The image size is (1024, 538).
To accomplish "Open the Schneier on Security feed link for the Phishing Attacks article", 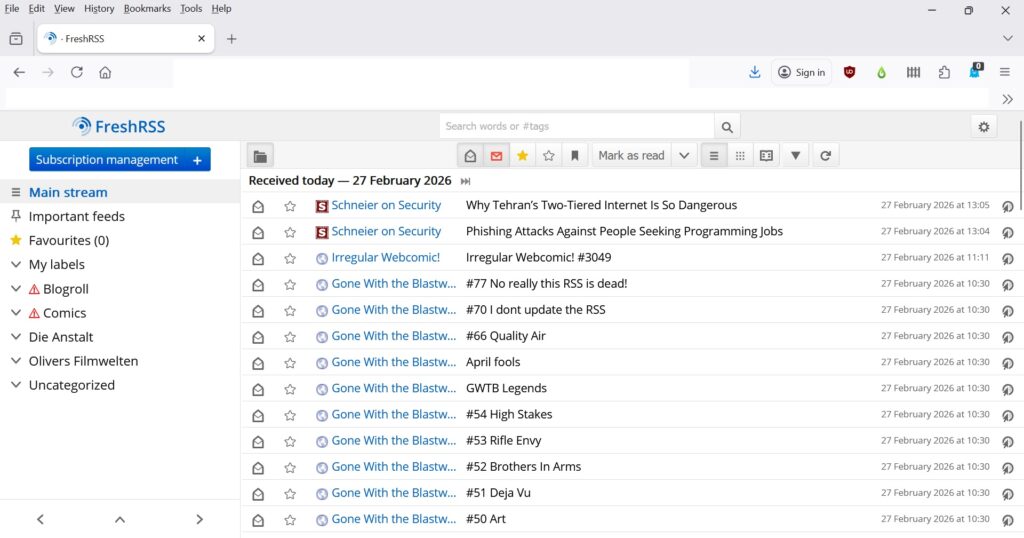I will coord(386,232).
